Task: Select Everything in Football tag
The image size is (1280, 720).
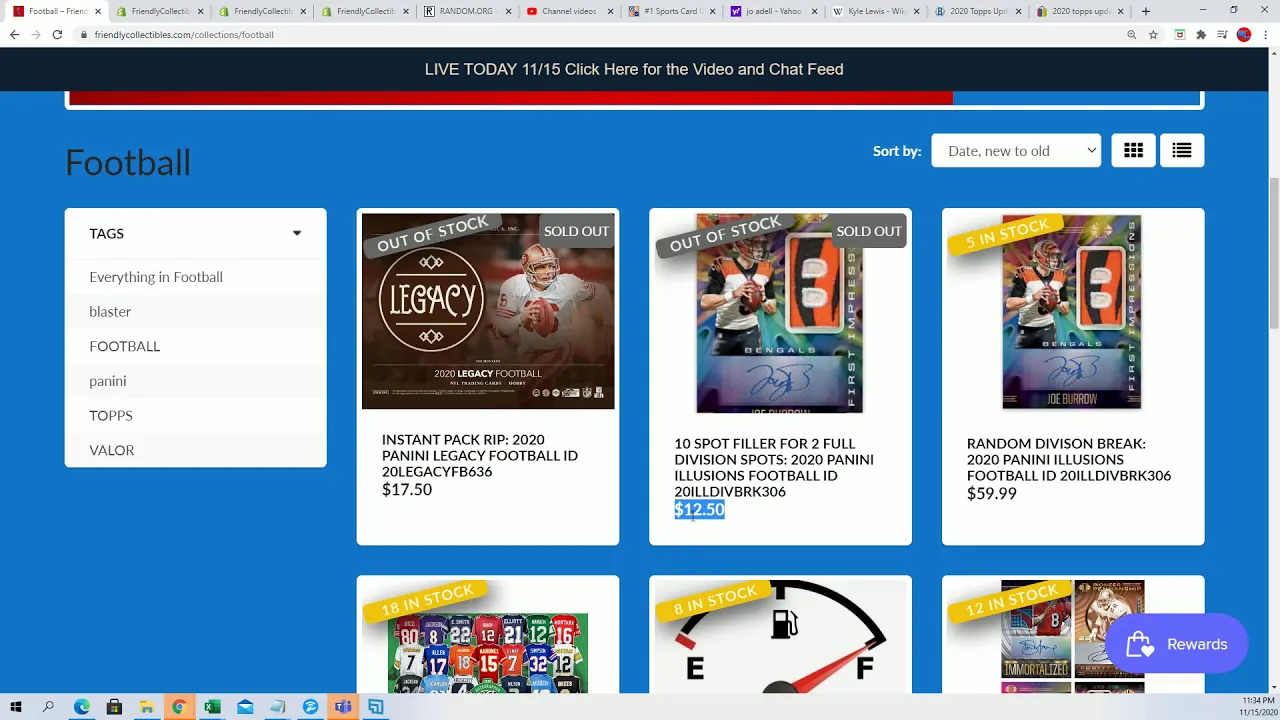Action: (156, 277)
